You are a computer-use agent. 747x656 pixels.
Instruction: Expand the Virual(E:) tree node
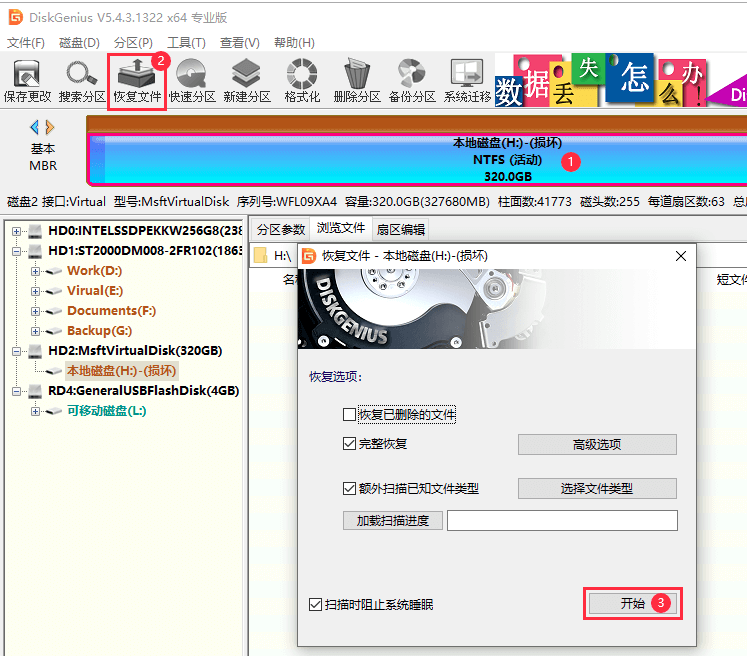[36, 292]
